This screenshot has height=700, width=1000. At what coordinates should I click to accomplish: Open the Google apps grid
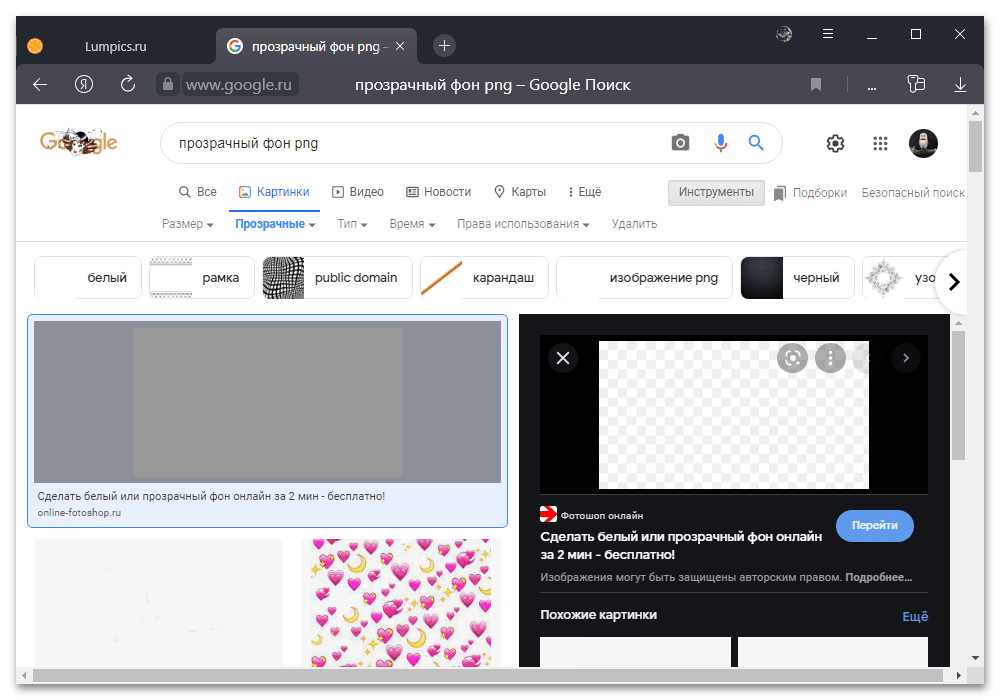tap(880, 144)
